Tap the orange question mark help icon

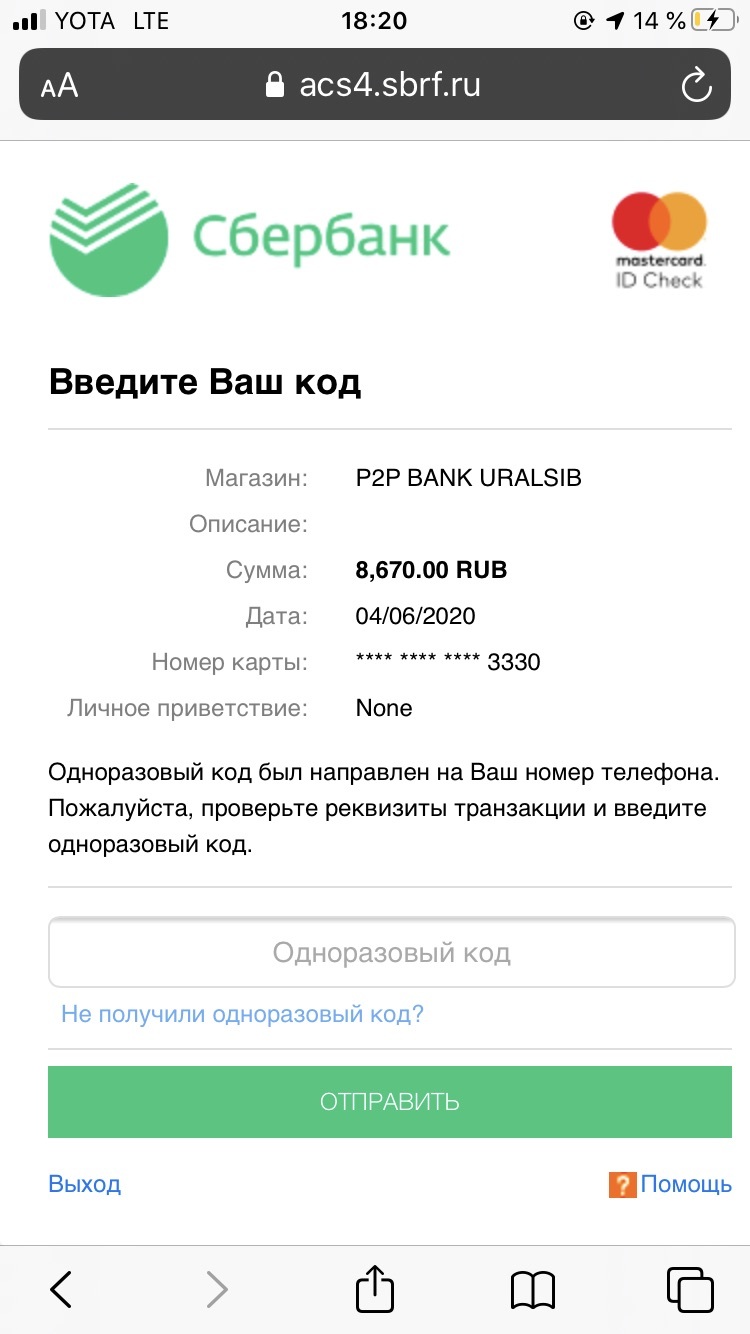pos(622,1185)
